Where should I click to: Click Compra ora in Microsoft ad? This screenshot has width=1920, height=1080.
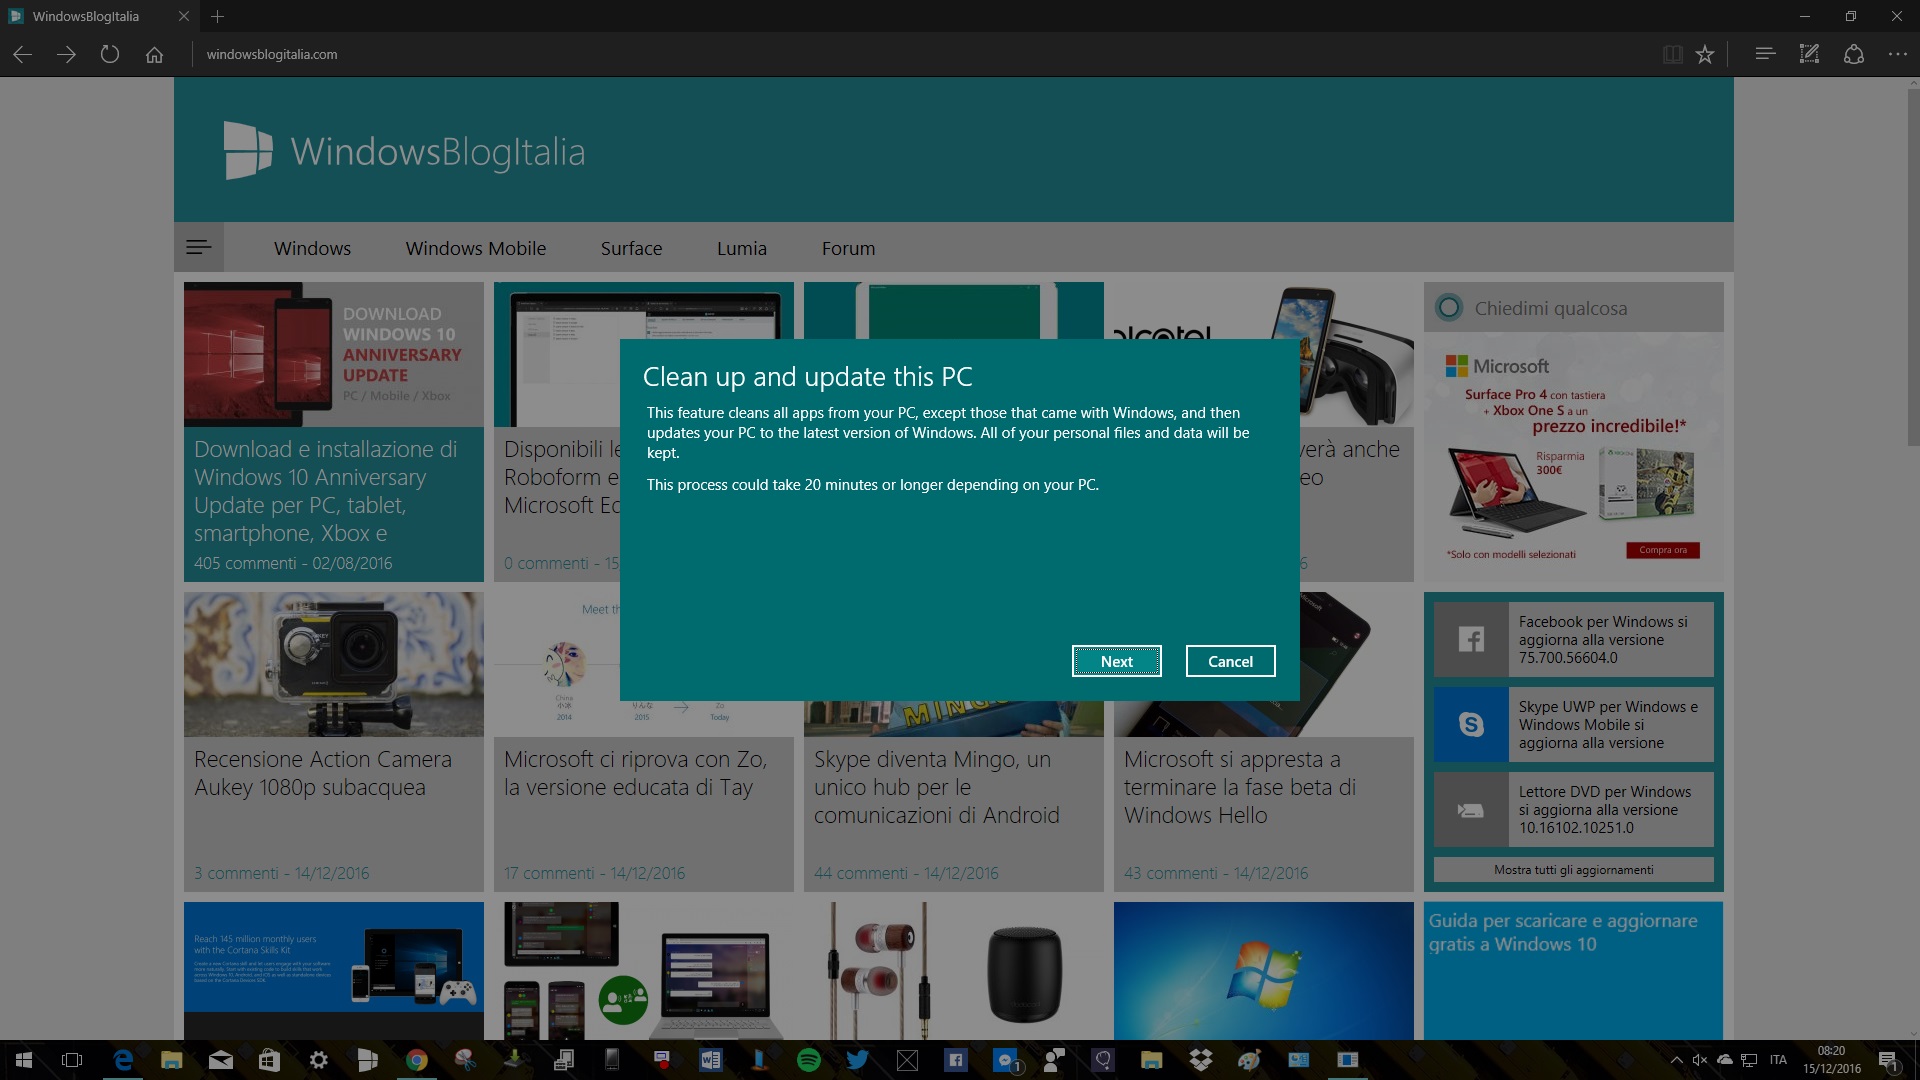coord(1663,550)
